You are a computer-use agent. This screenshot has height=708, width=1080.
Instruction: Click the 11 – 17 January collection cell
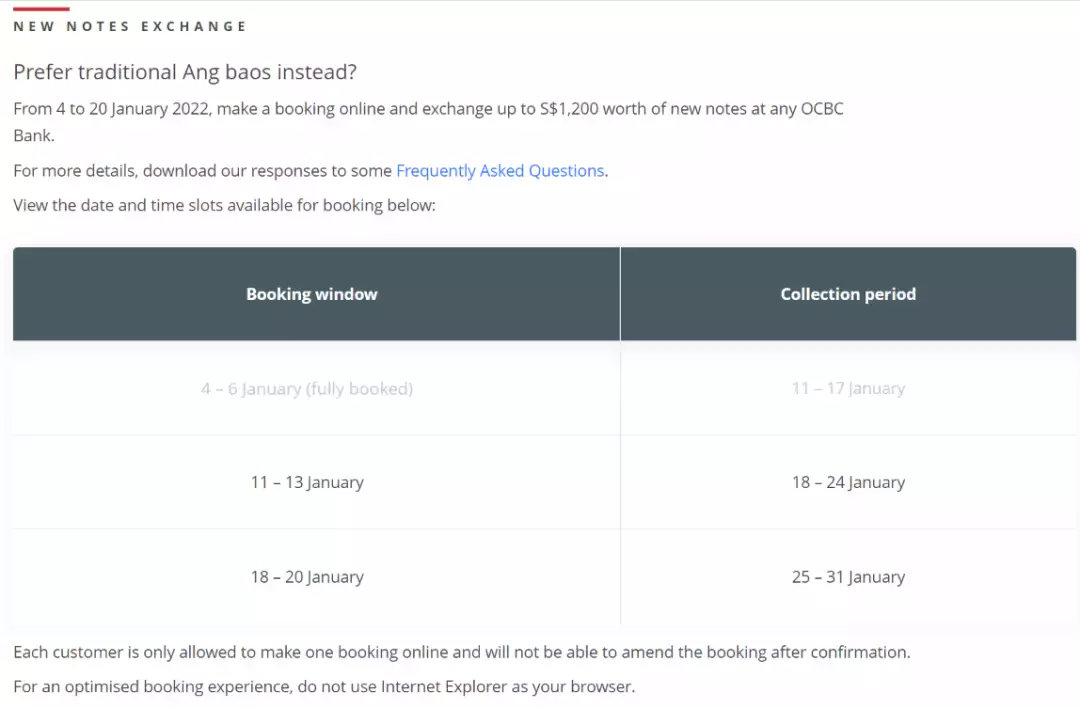pyautogui.click(x=848, y=388)
